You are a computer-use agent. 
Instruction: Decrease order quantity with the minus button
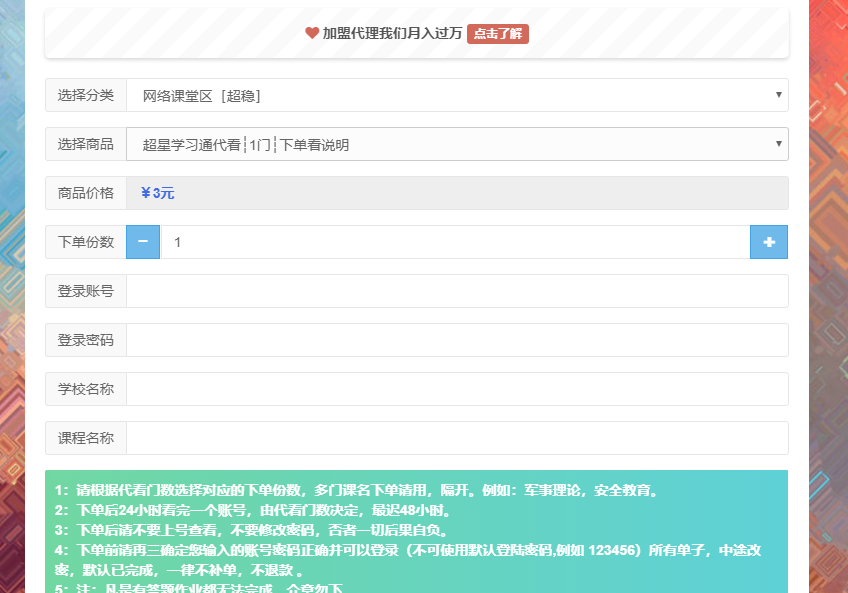pyautogui.click(x=143, y=242)
